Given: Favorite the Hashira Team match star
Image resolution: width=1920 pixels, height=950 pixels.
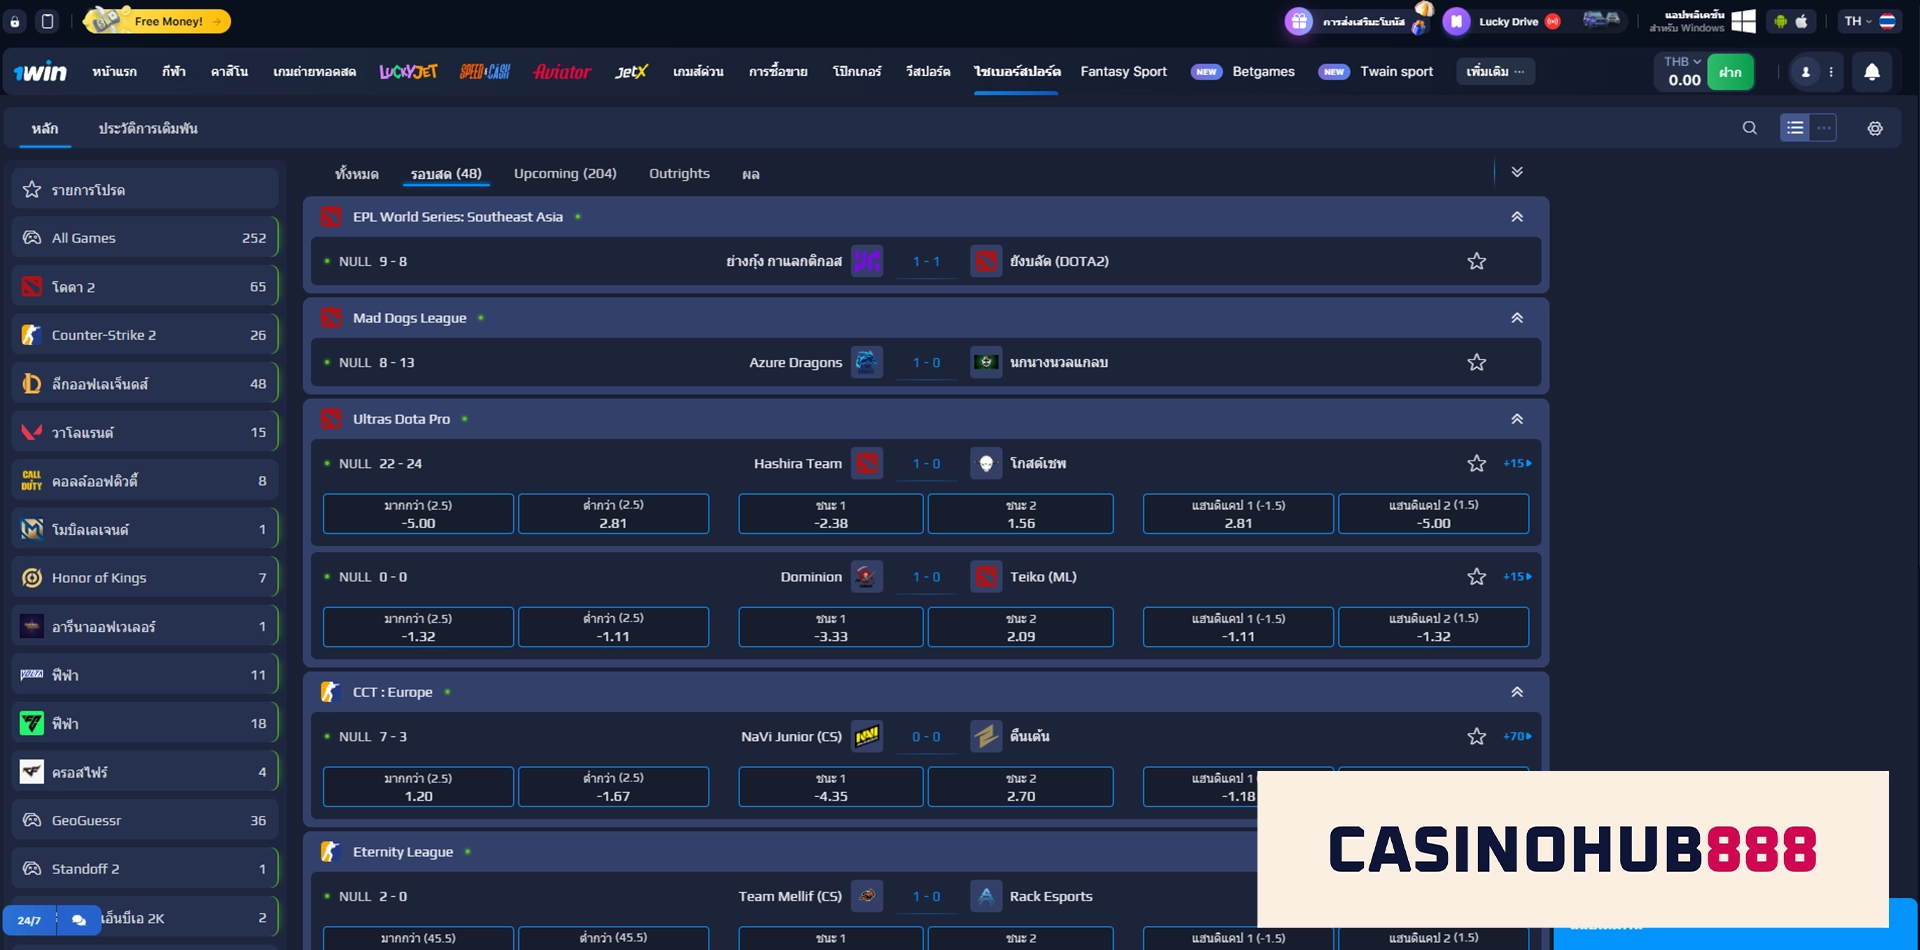Looking at the screenshot, I should 1476,463.
